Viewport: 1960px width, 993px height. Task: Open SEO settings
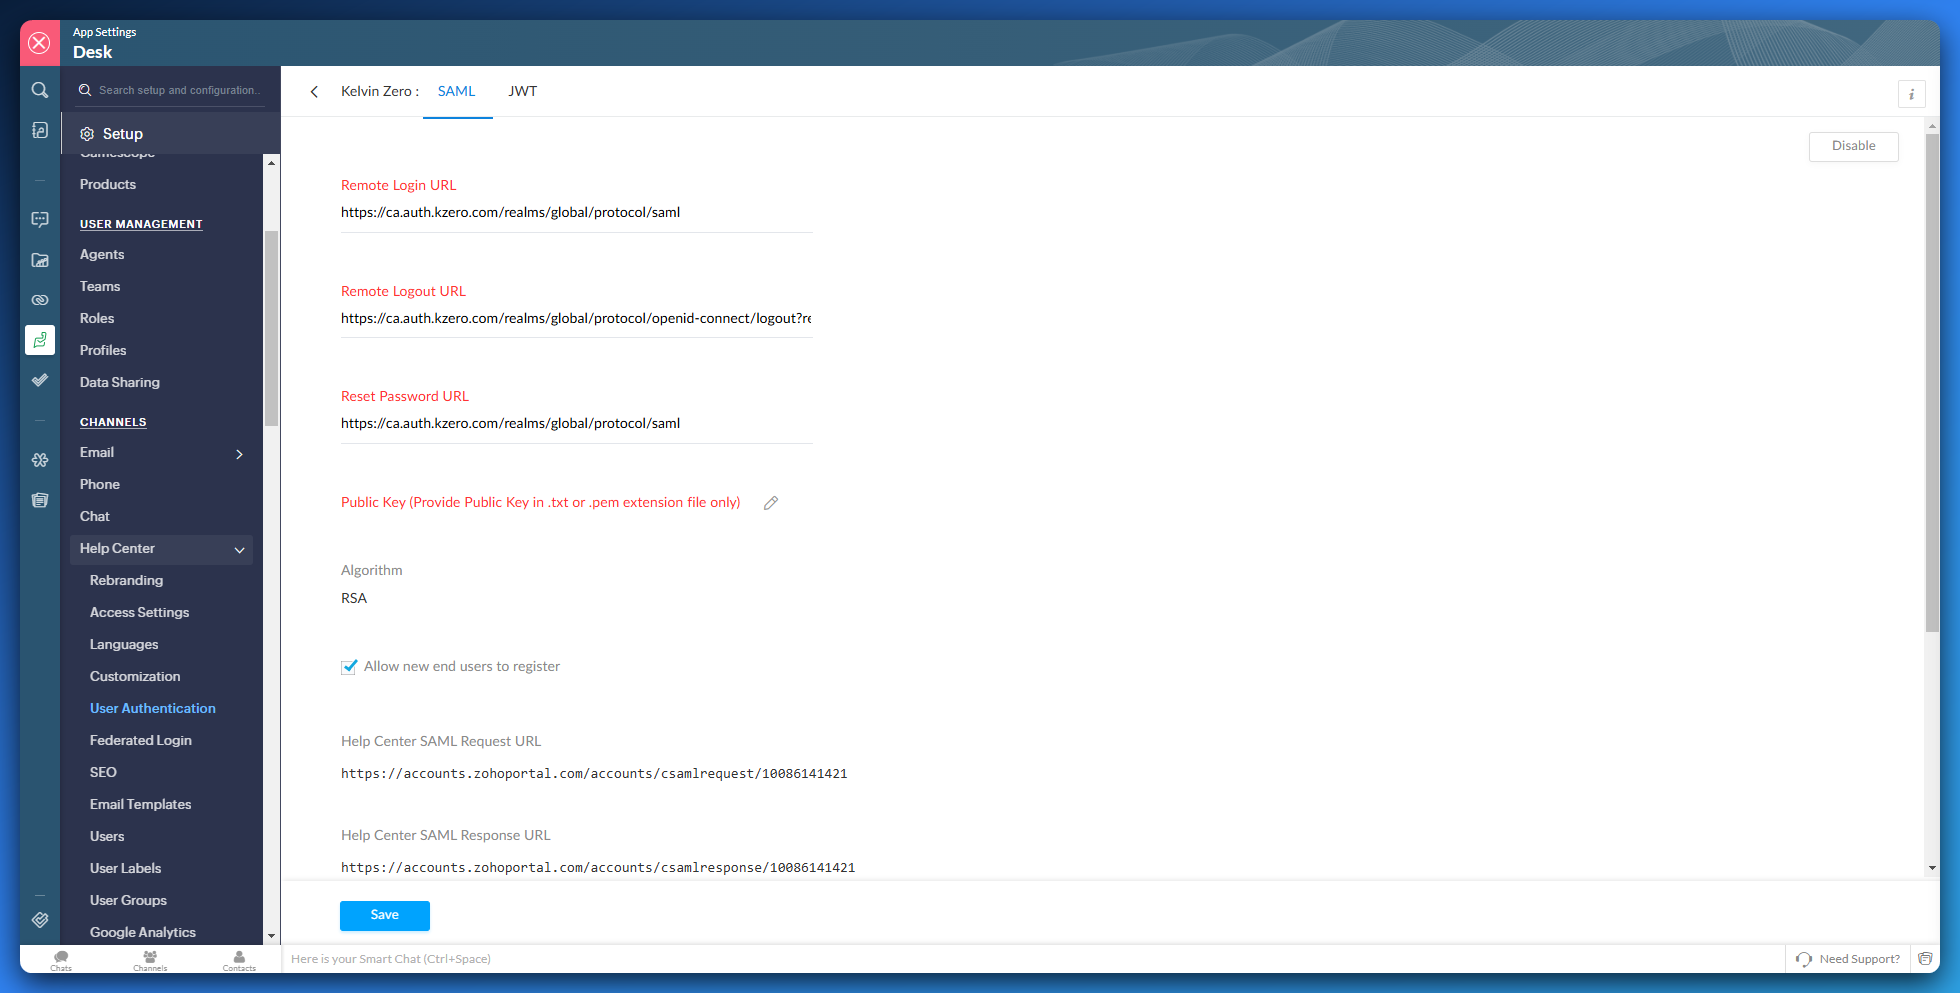point(103,772)
